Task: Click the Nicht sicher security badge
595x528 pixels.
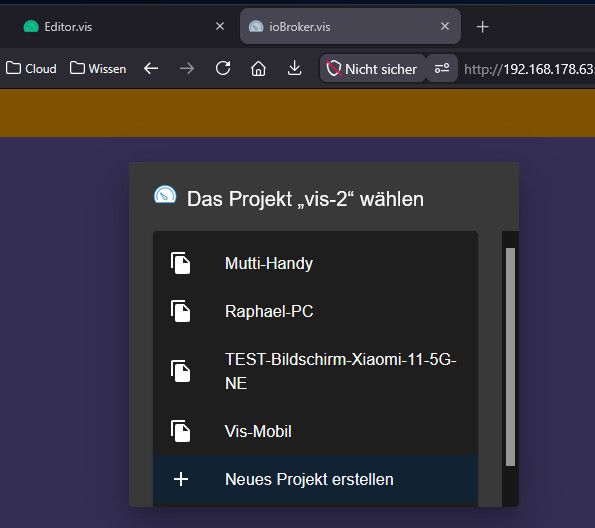Action: [372, 69]
